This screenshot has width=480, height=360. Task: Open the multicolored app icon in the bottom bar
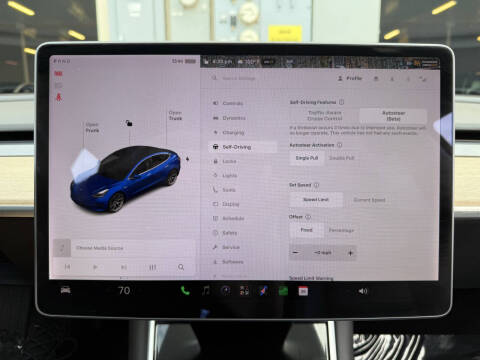[244, 291]
